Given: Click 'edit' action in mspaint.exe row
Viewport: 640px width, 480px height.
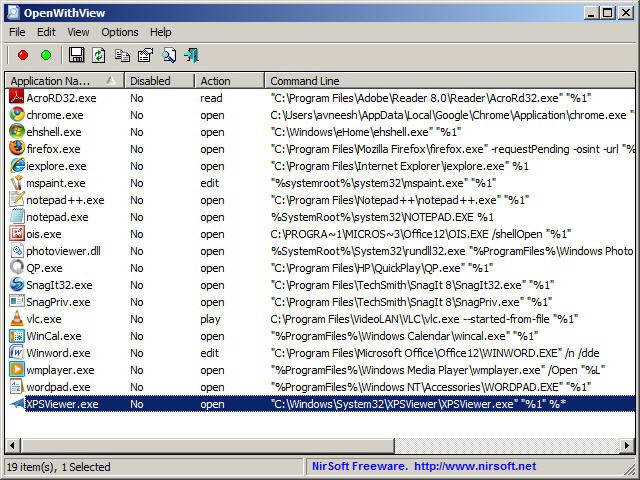Looking at the screenshot, I should 209,183.
